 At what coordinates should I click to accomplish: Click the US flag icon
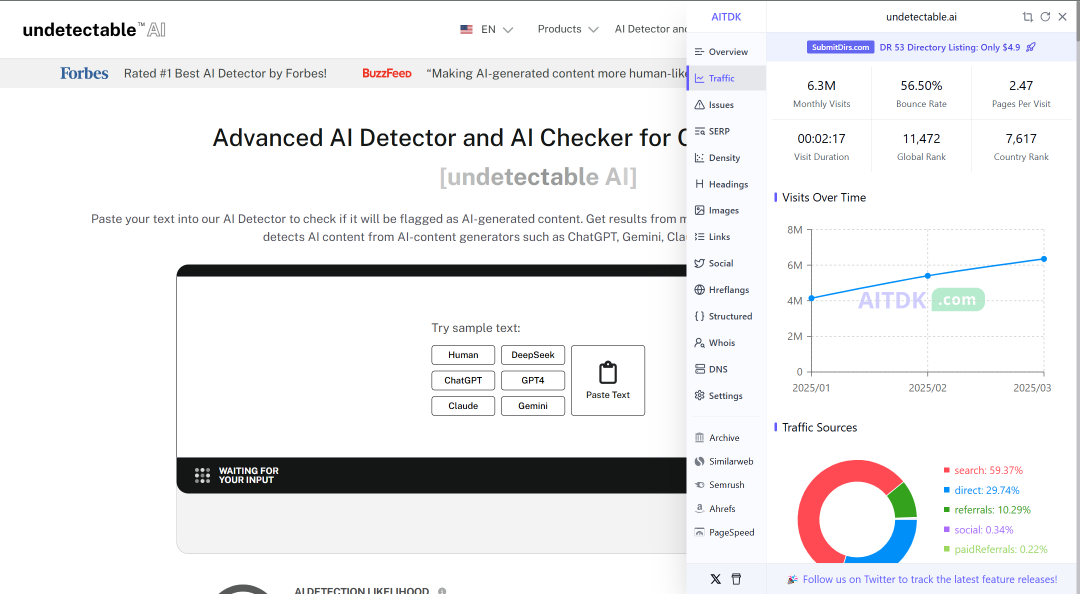466,29
